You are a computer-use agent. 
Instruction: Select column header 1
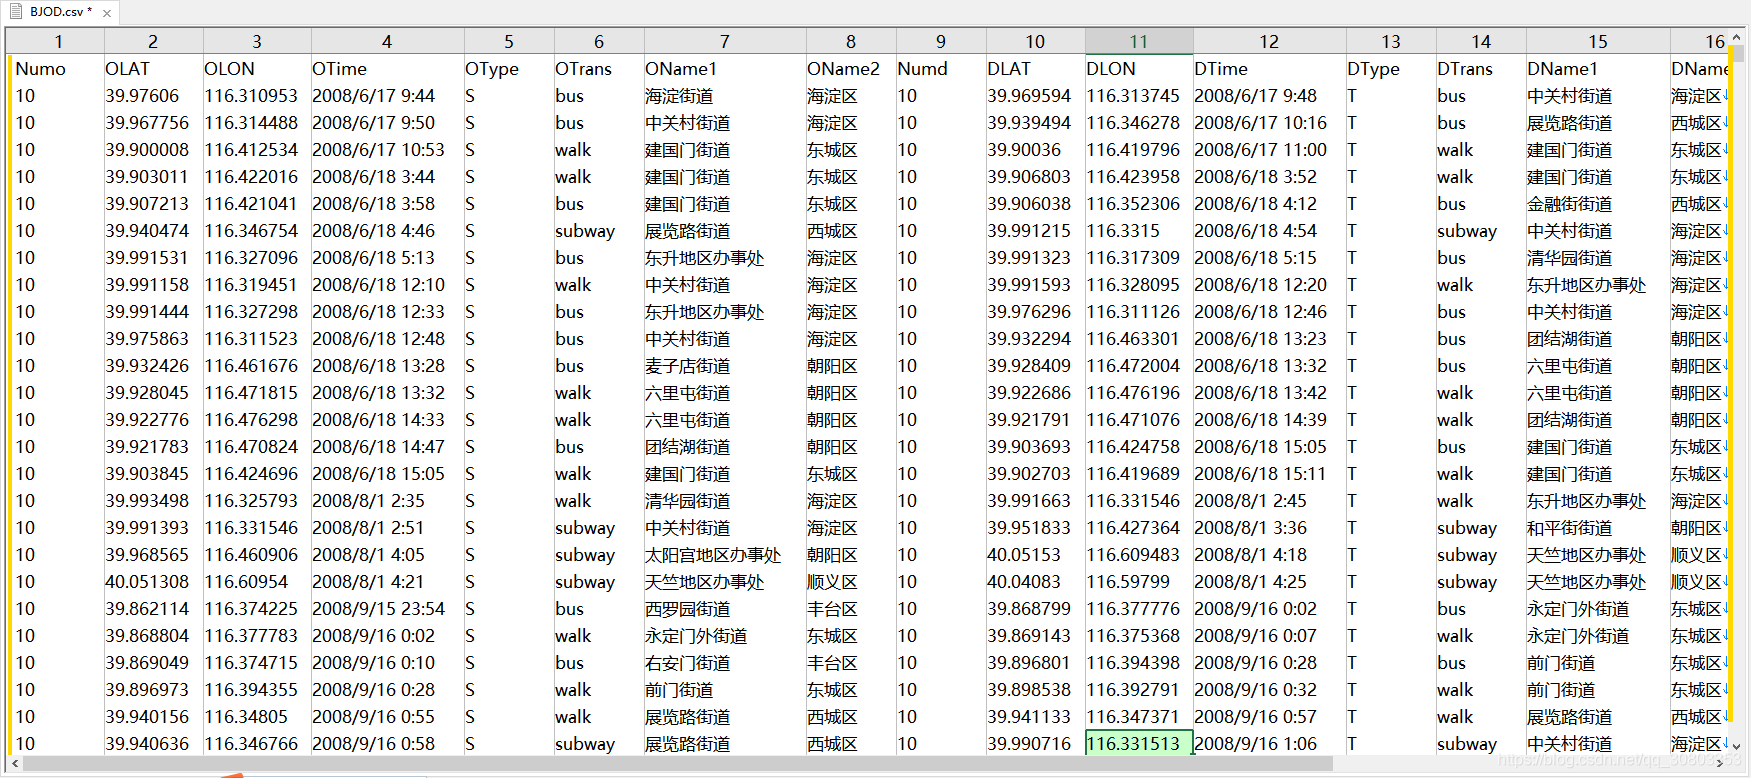coord(58,41)
